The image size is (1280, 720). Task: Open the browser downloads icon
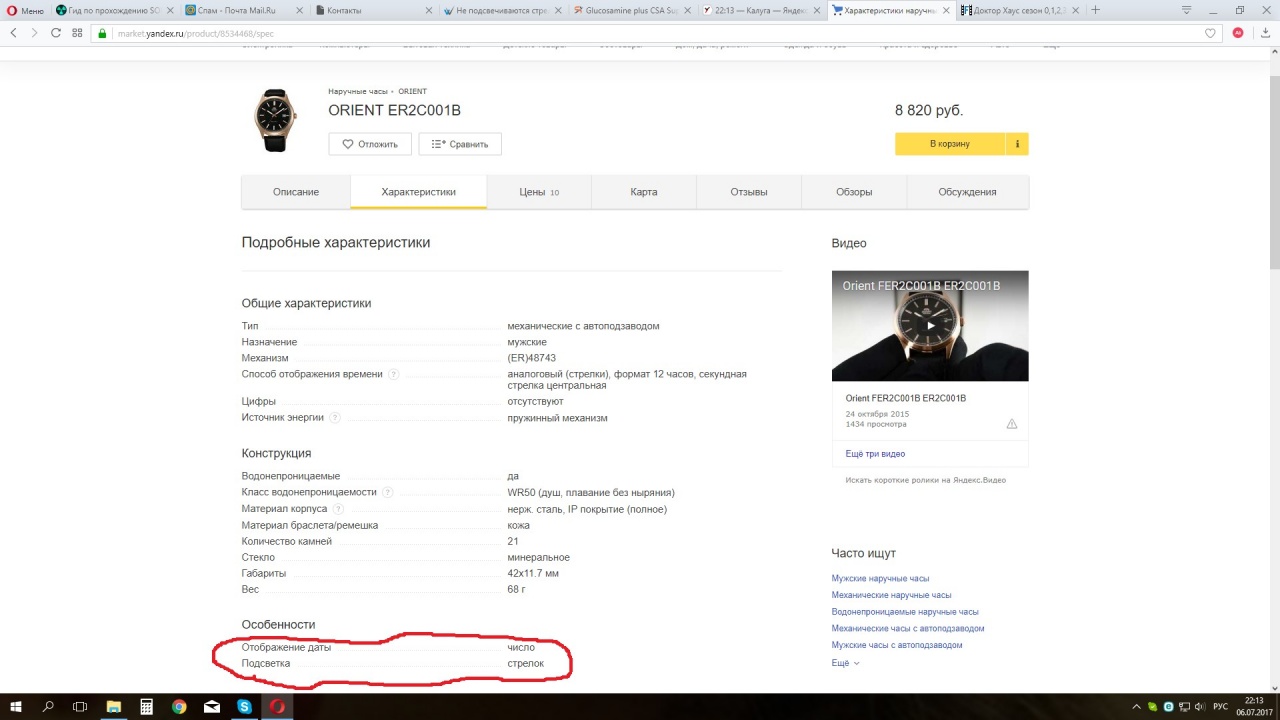tap(1265, 33)
